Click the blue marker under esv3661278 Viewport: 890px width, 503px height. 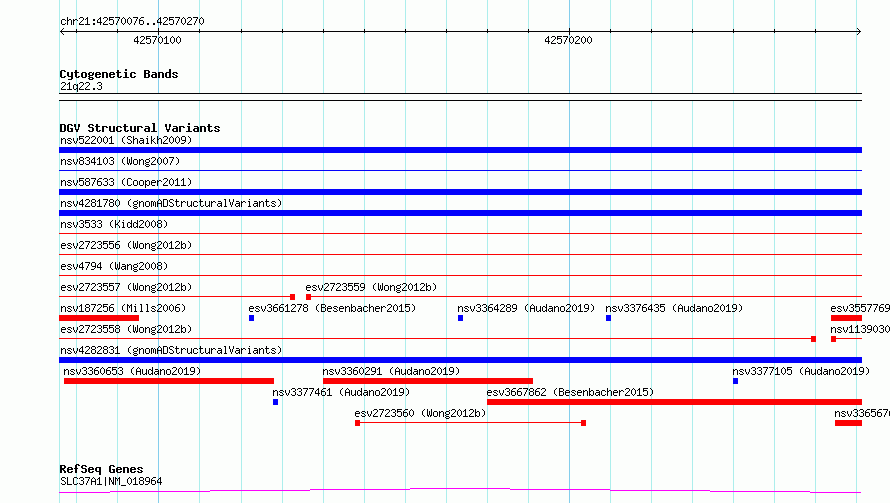pos(251,318)
